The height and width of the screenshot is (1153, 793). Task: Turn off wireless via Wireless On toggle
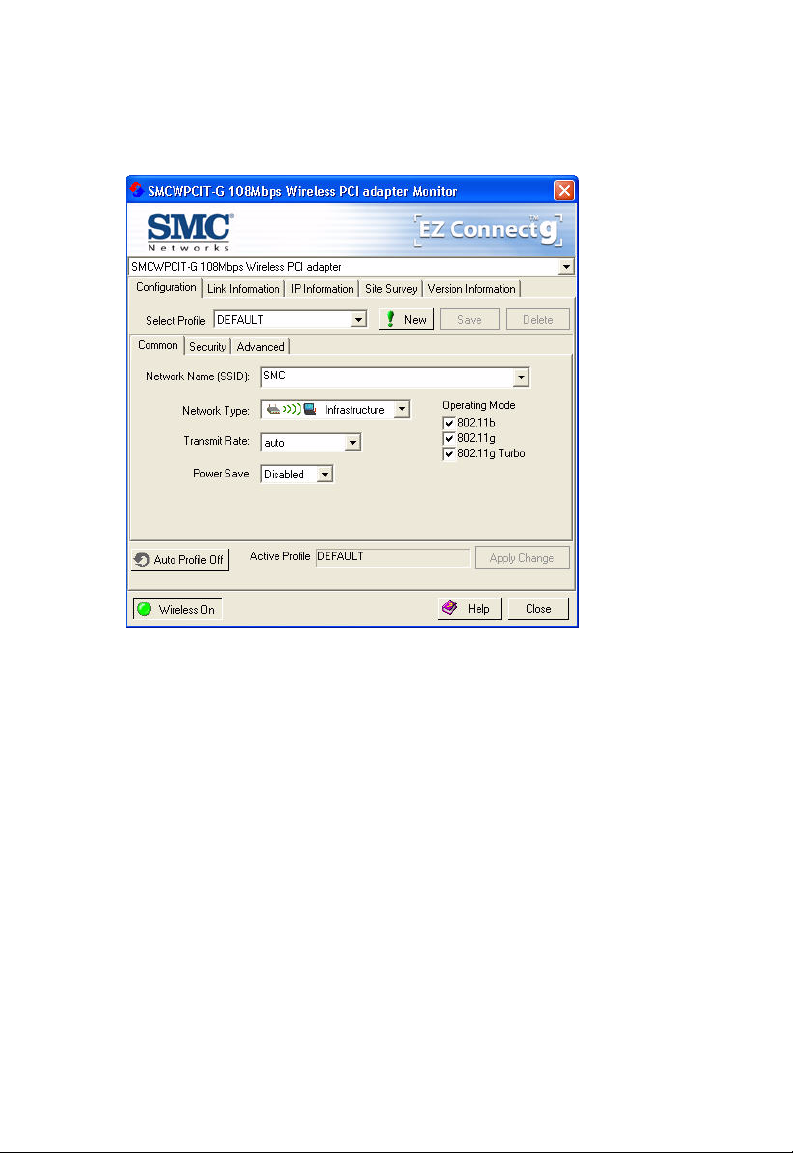pos(177,609)
